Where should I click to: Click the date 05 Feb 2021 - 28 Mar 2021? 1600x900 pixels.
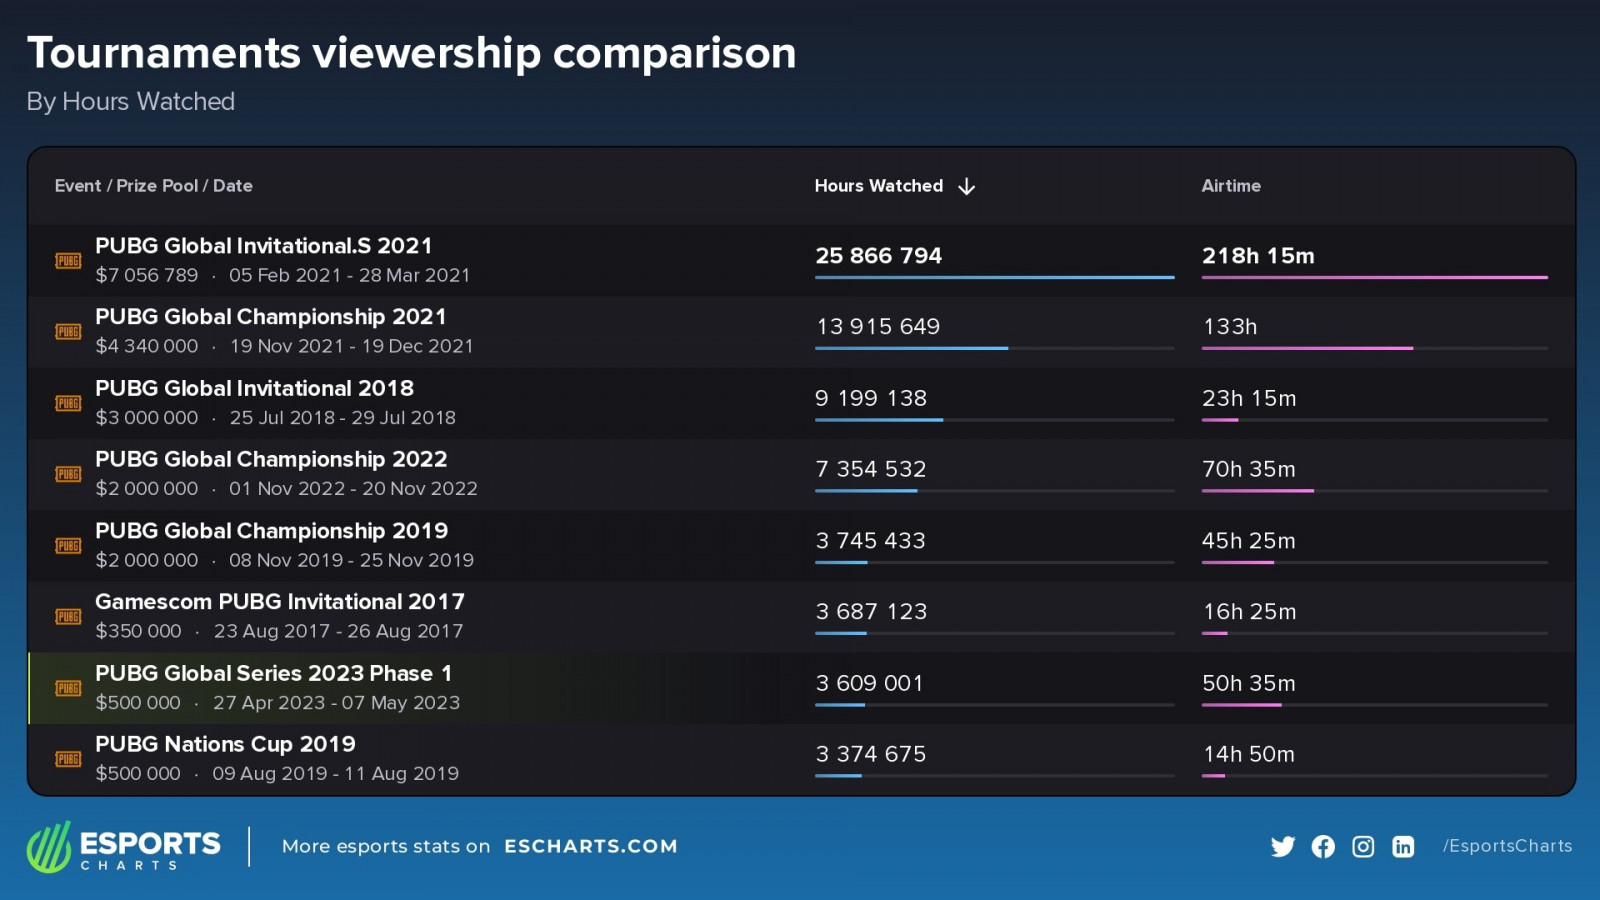pos(349,276)
